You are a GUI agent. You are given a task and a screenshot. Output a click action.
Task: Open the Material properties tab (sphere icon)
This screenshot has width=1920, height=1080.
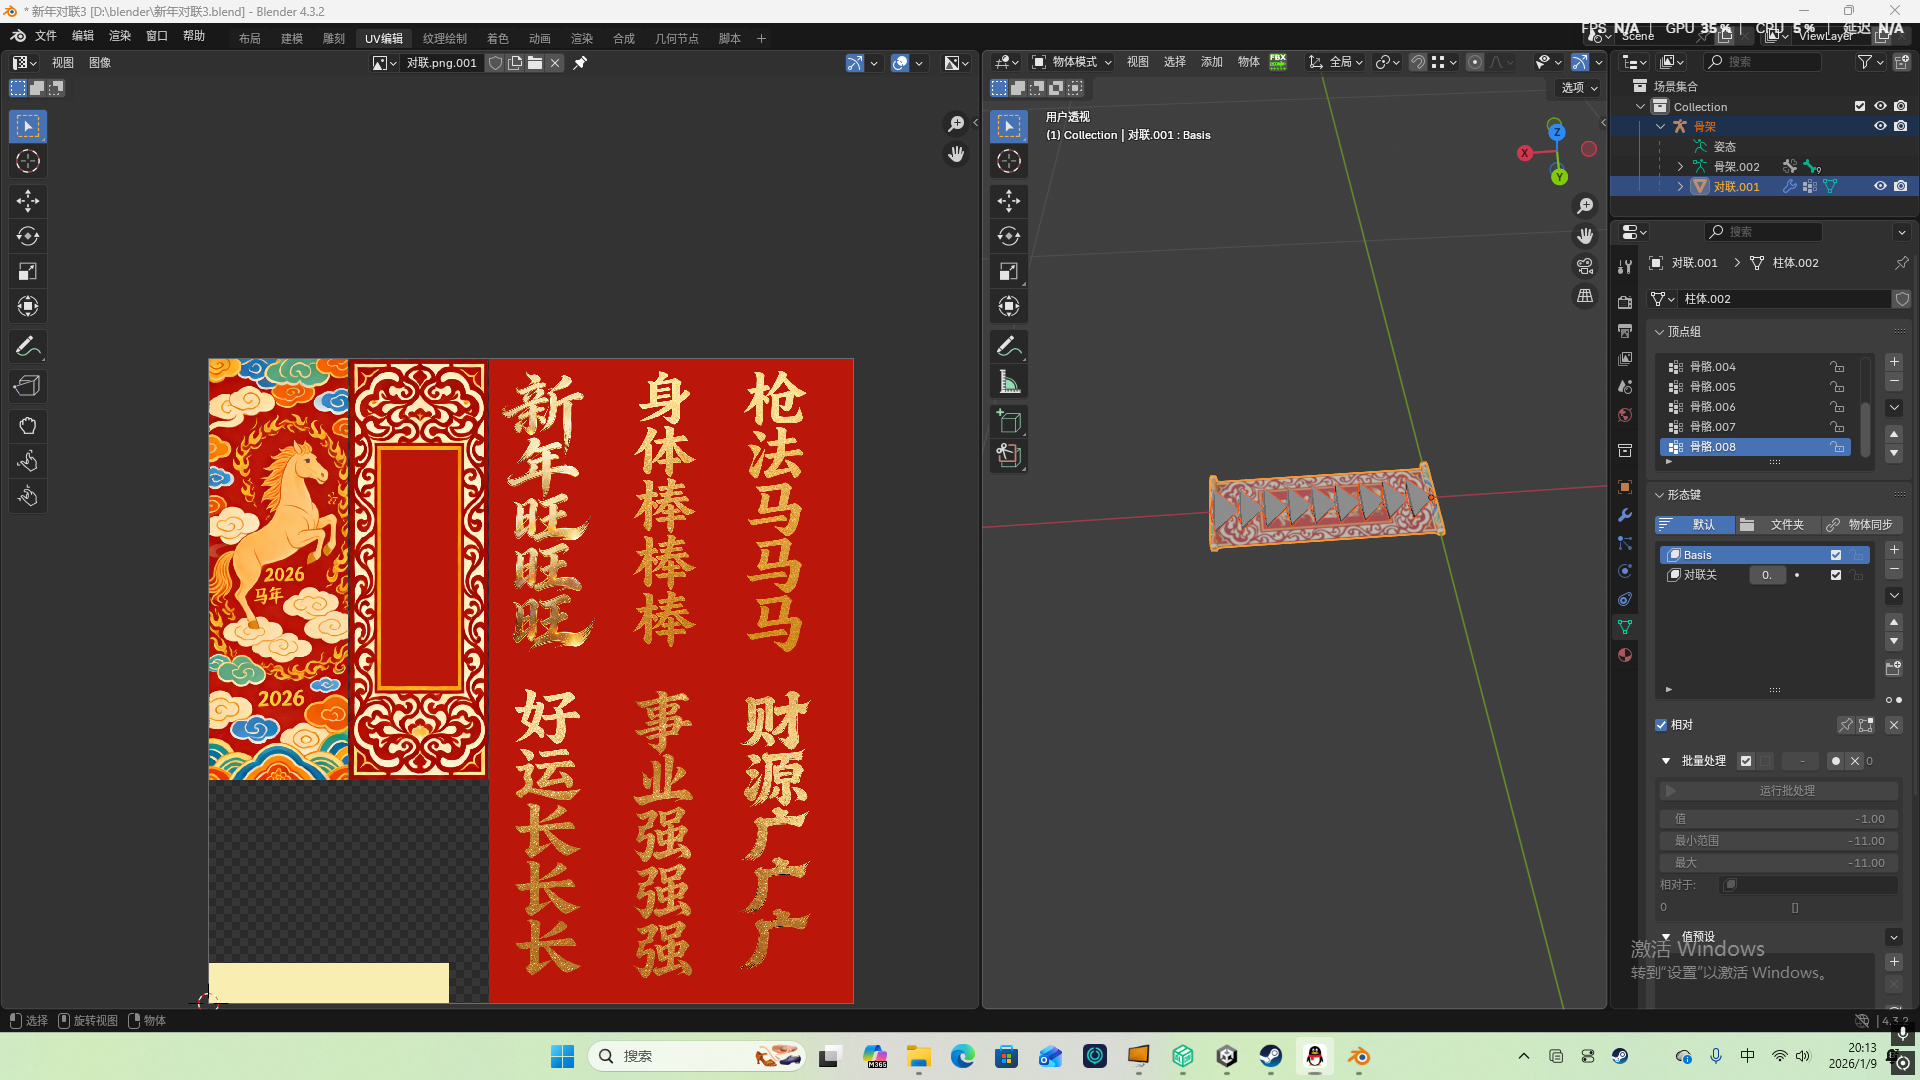[x=1625, y=655]
